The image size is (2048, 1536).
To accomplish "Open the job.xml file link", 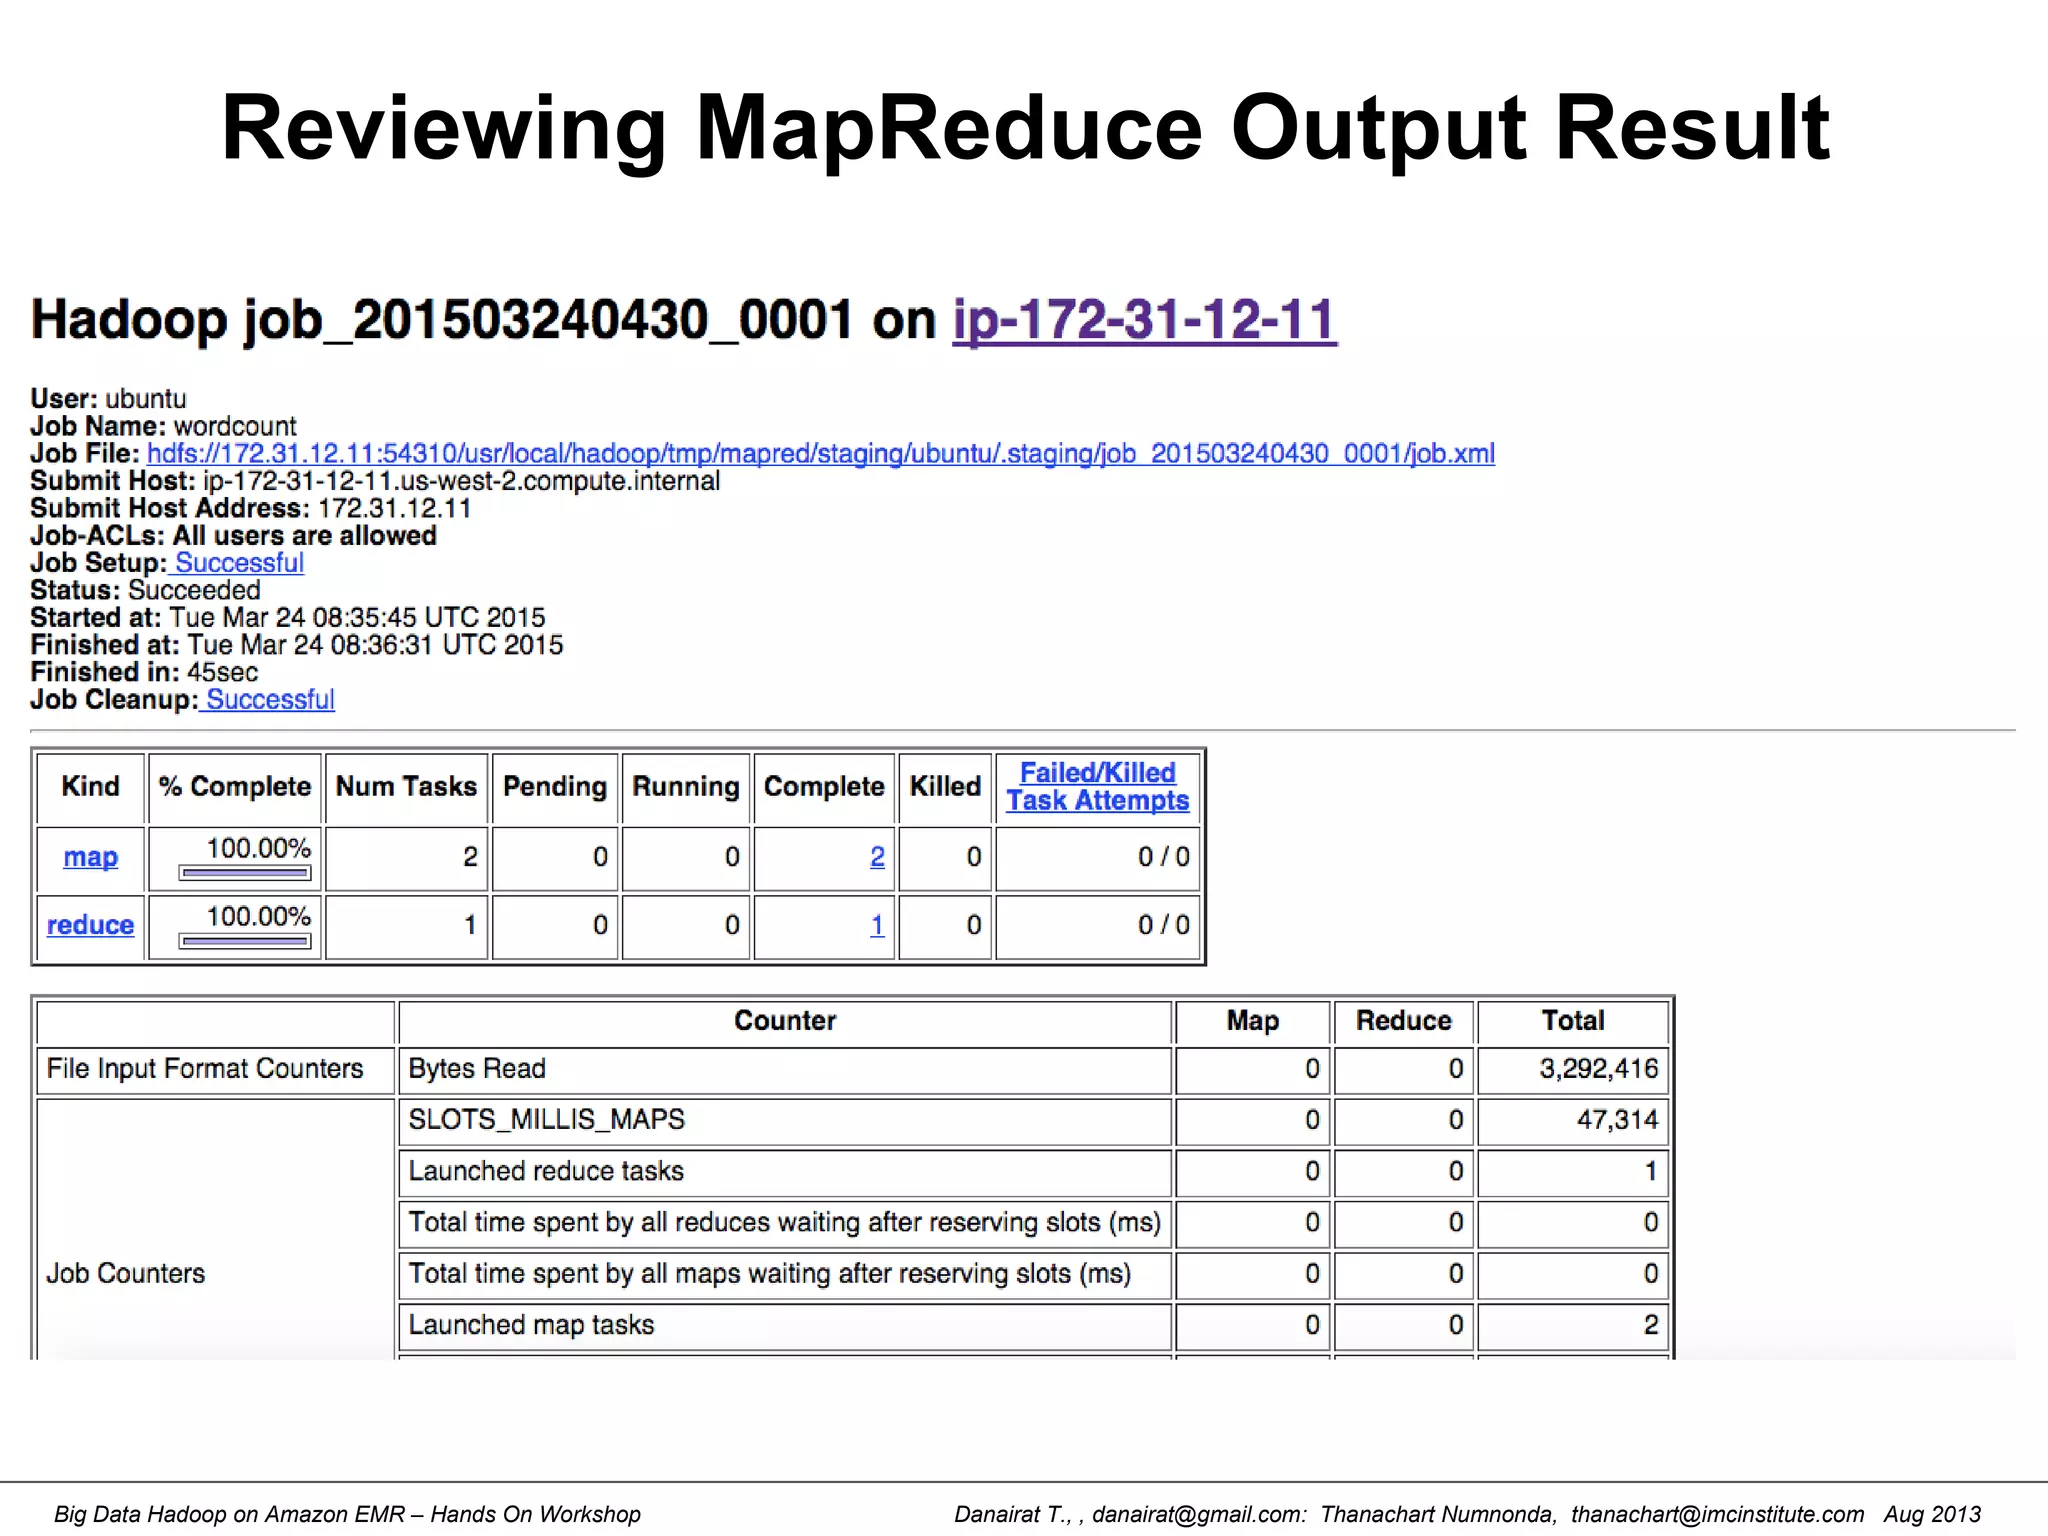I will point(821,453).
